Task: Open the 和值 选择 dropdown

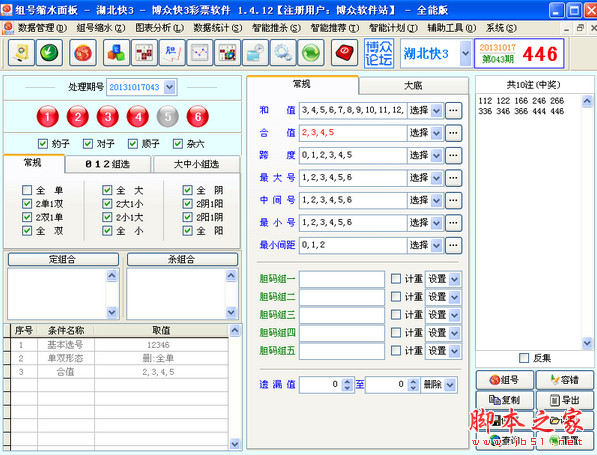Action: [436, 110]
